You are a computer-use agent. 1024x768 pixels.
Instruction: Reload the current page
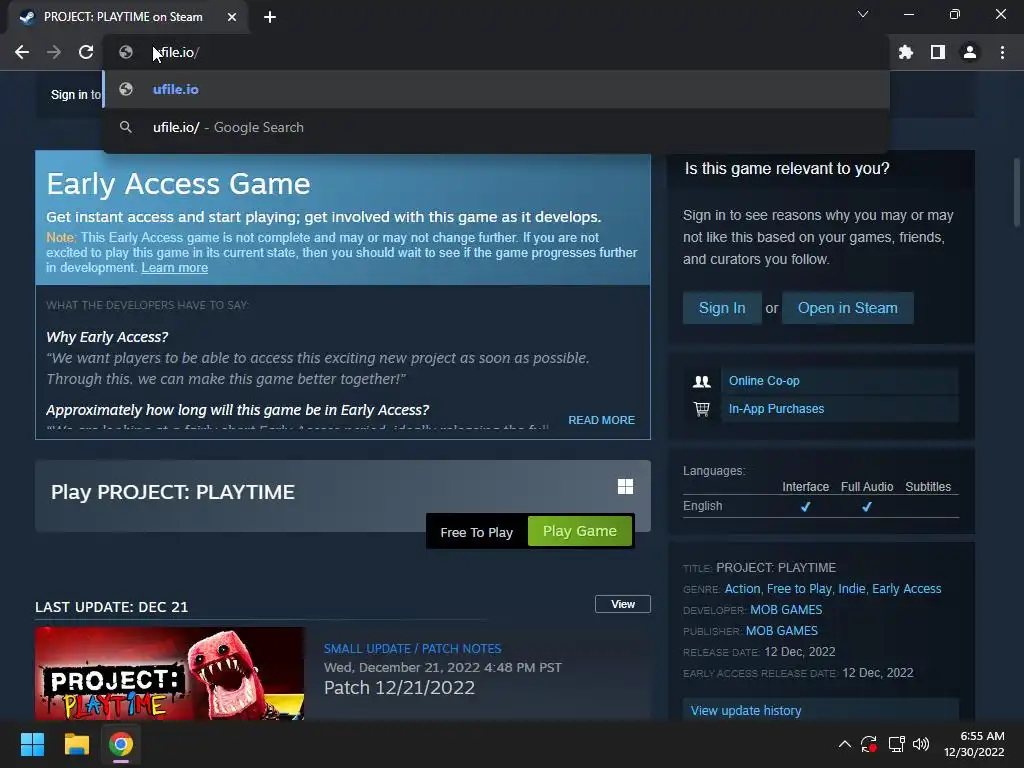click(86, 52)
